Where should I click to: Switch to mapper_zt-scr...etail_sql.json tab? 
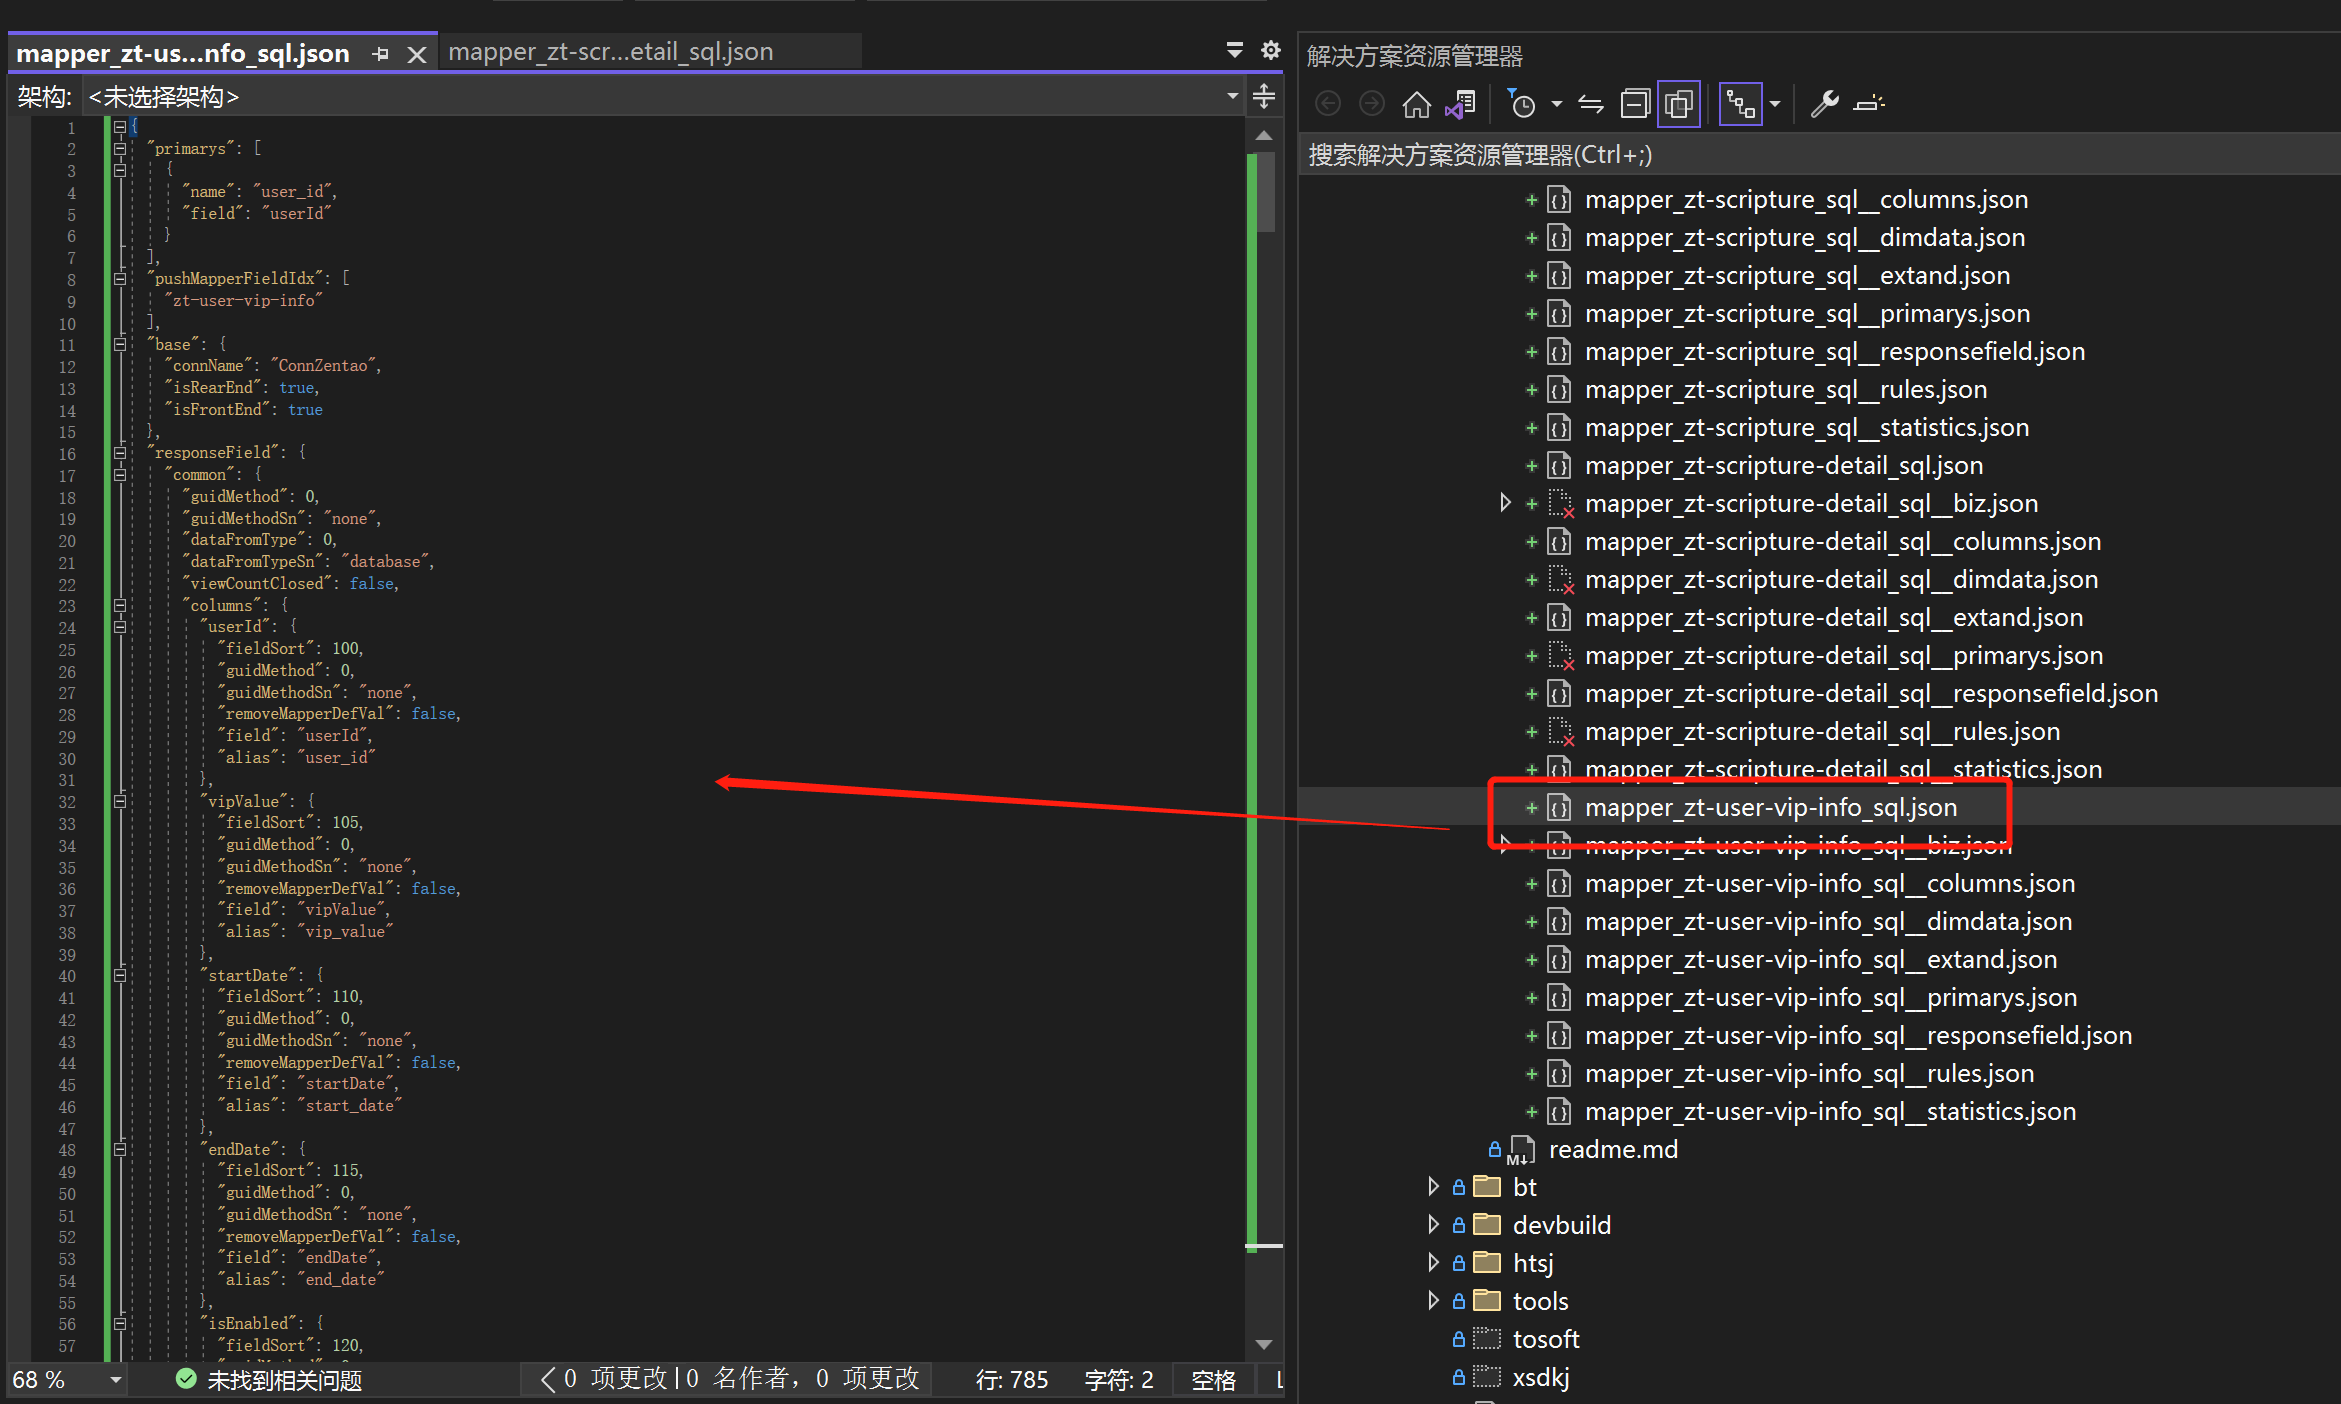(x=611, y=52)
